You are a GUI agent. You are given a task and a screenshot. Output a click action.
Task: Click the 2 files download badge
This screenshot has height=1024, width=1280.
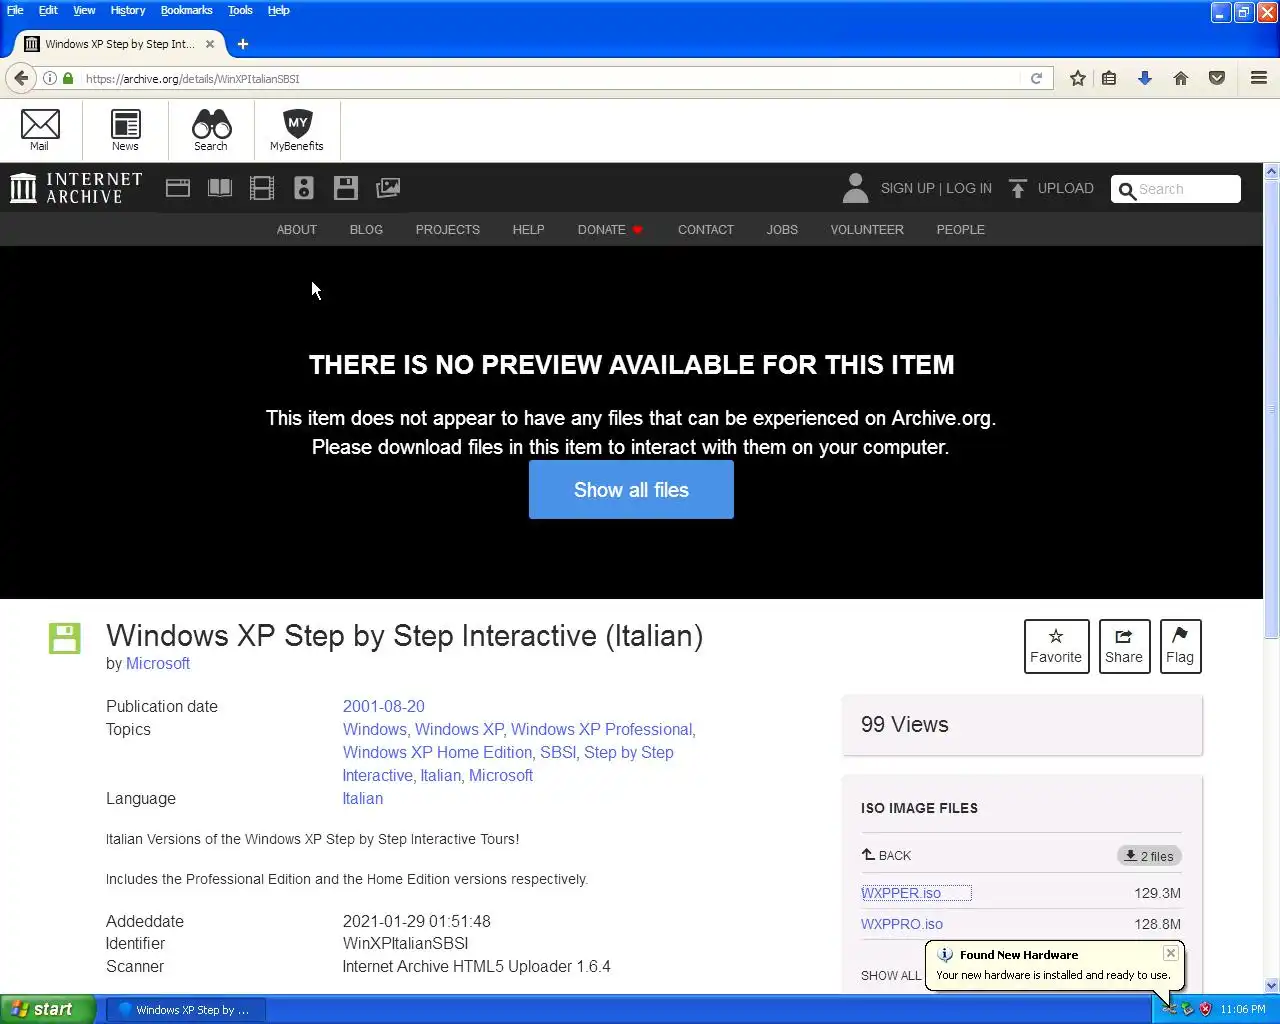pos(1149,856)
